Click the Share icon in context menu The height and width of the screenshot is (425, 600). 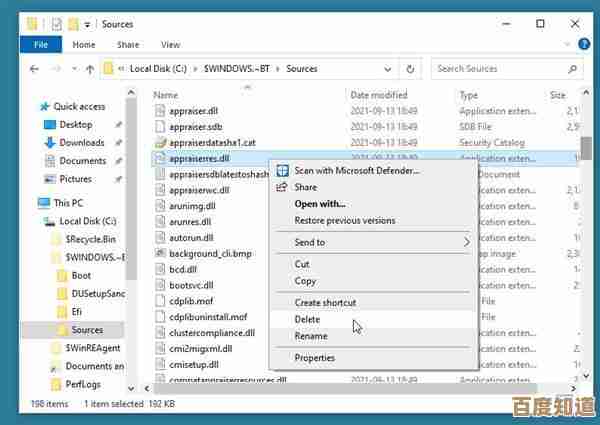pyautogui.click(x=282, y=187)
